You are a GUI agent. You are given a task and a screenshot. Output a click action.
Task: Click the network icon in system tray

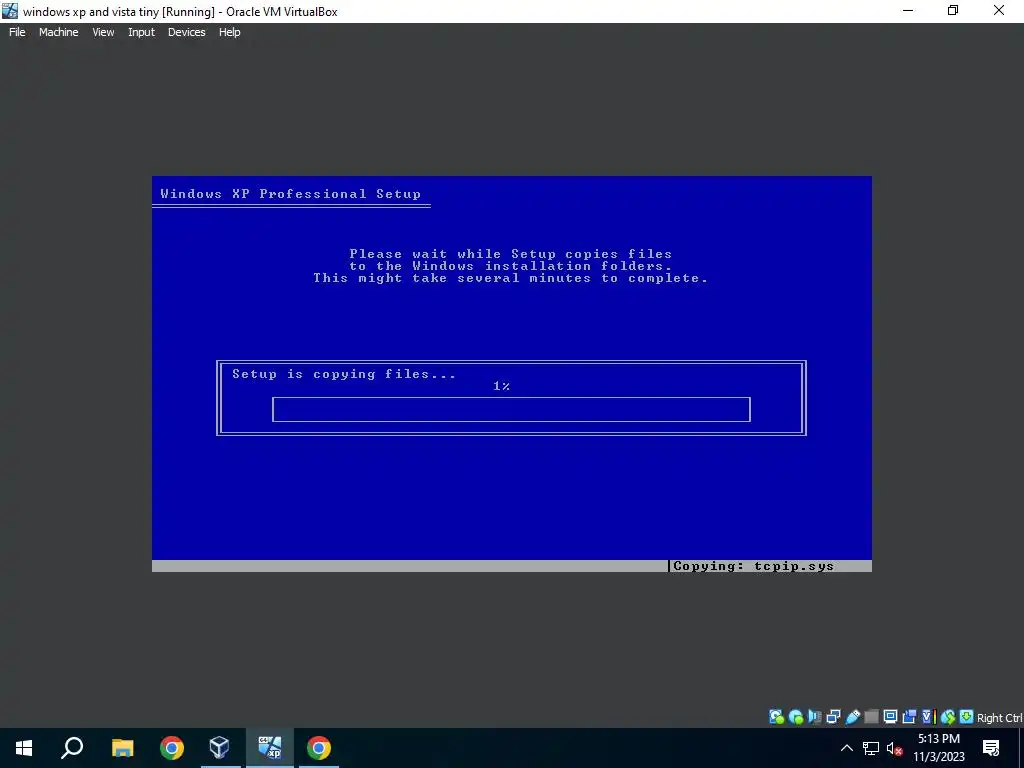[x=871, y=748]
